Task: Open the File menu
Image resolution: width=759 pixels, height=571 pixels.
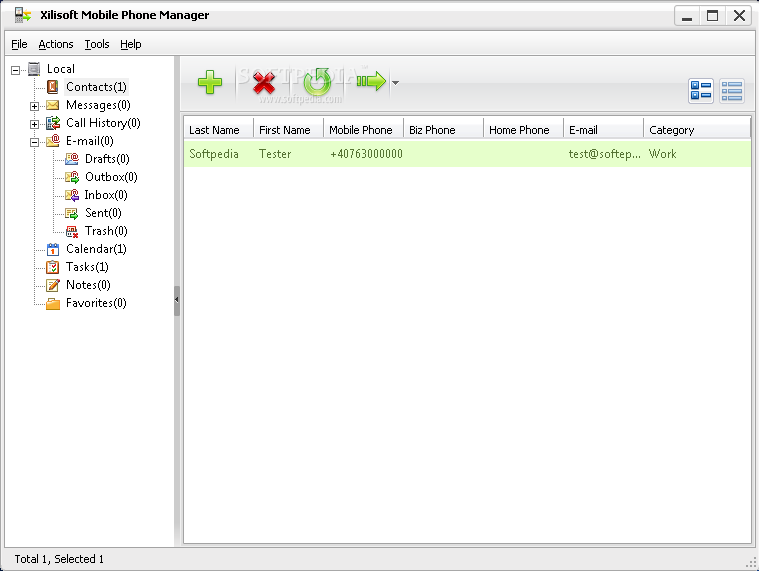Action: click(x=19, y=44)
